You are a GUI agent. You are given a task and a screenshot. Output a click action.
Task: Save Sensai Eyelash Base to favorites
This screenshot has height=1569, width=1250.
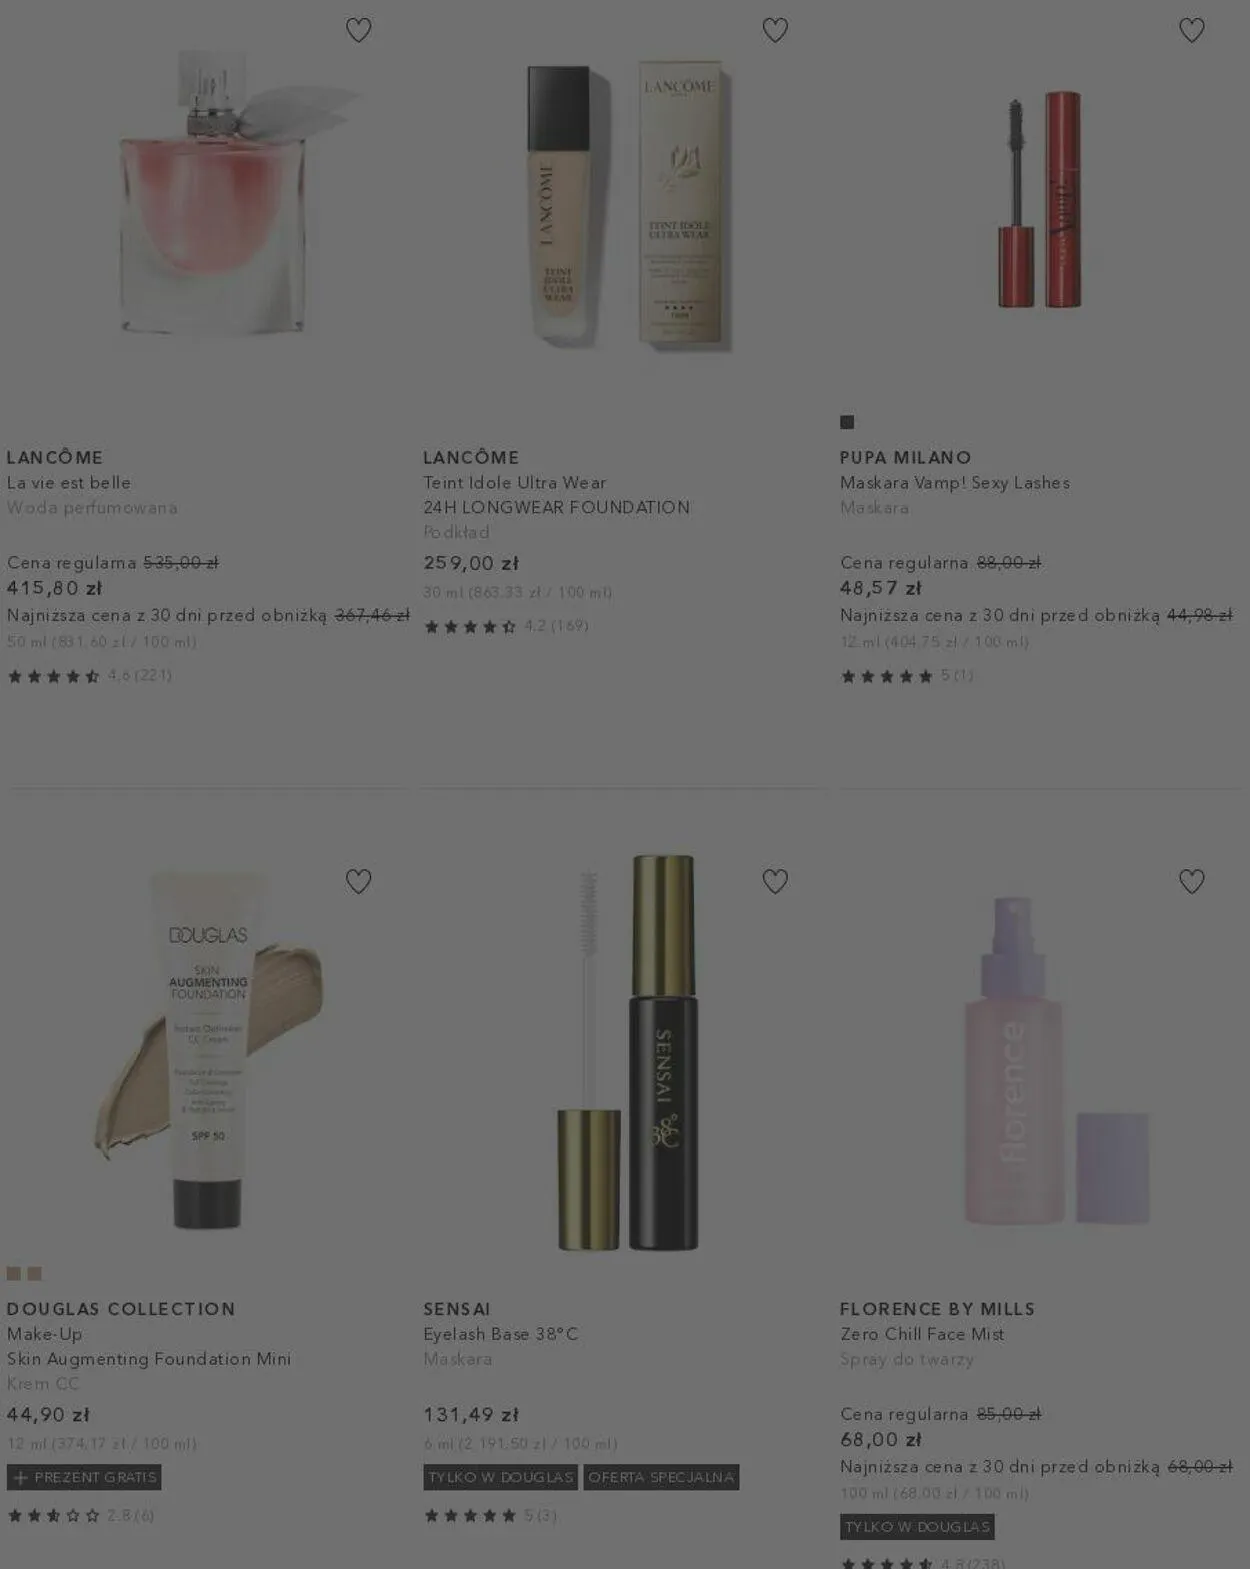(775, 881)
